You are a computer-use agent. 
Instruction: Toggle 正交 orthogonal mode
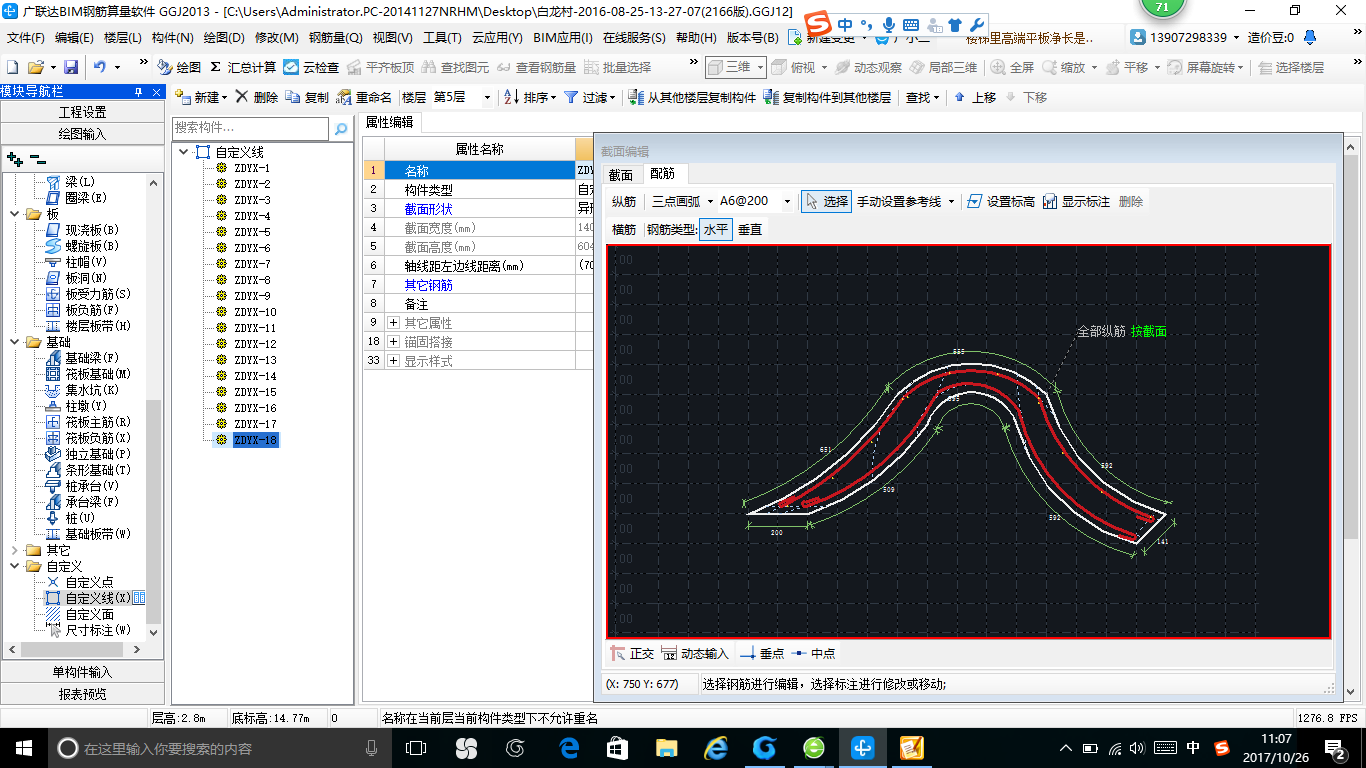pos(632,653)
